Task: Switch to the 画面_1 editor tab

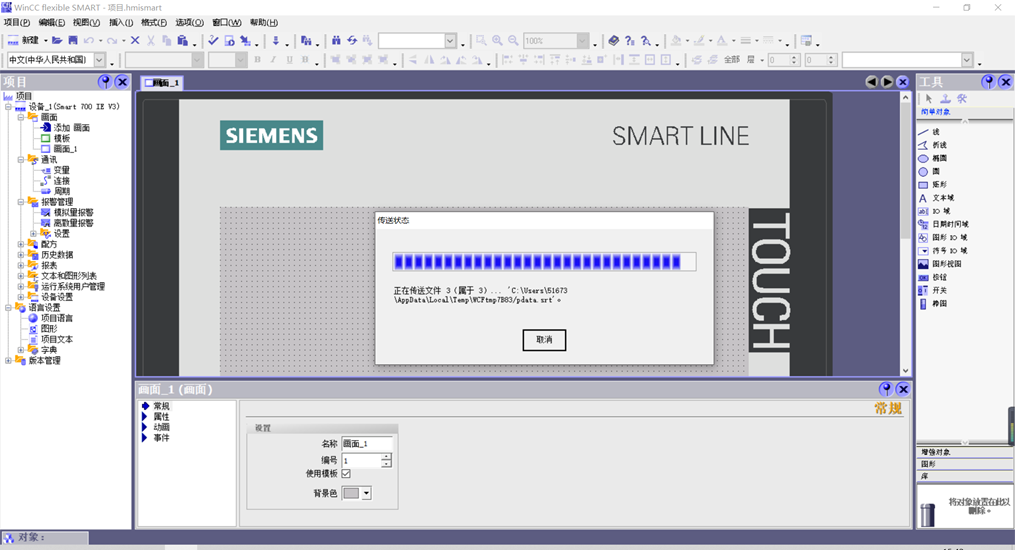Action: [x=162, y=83]
